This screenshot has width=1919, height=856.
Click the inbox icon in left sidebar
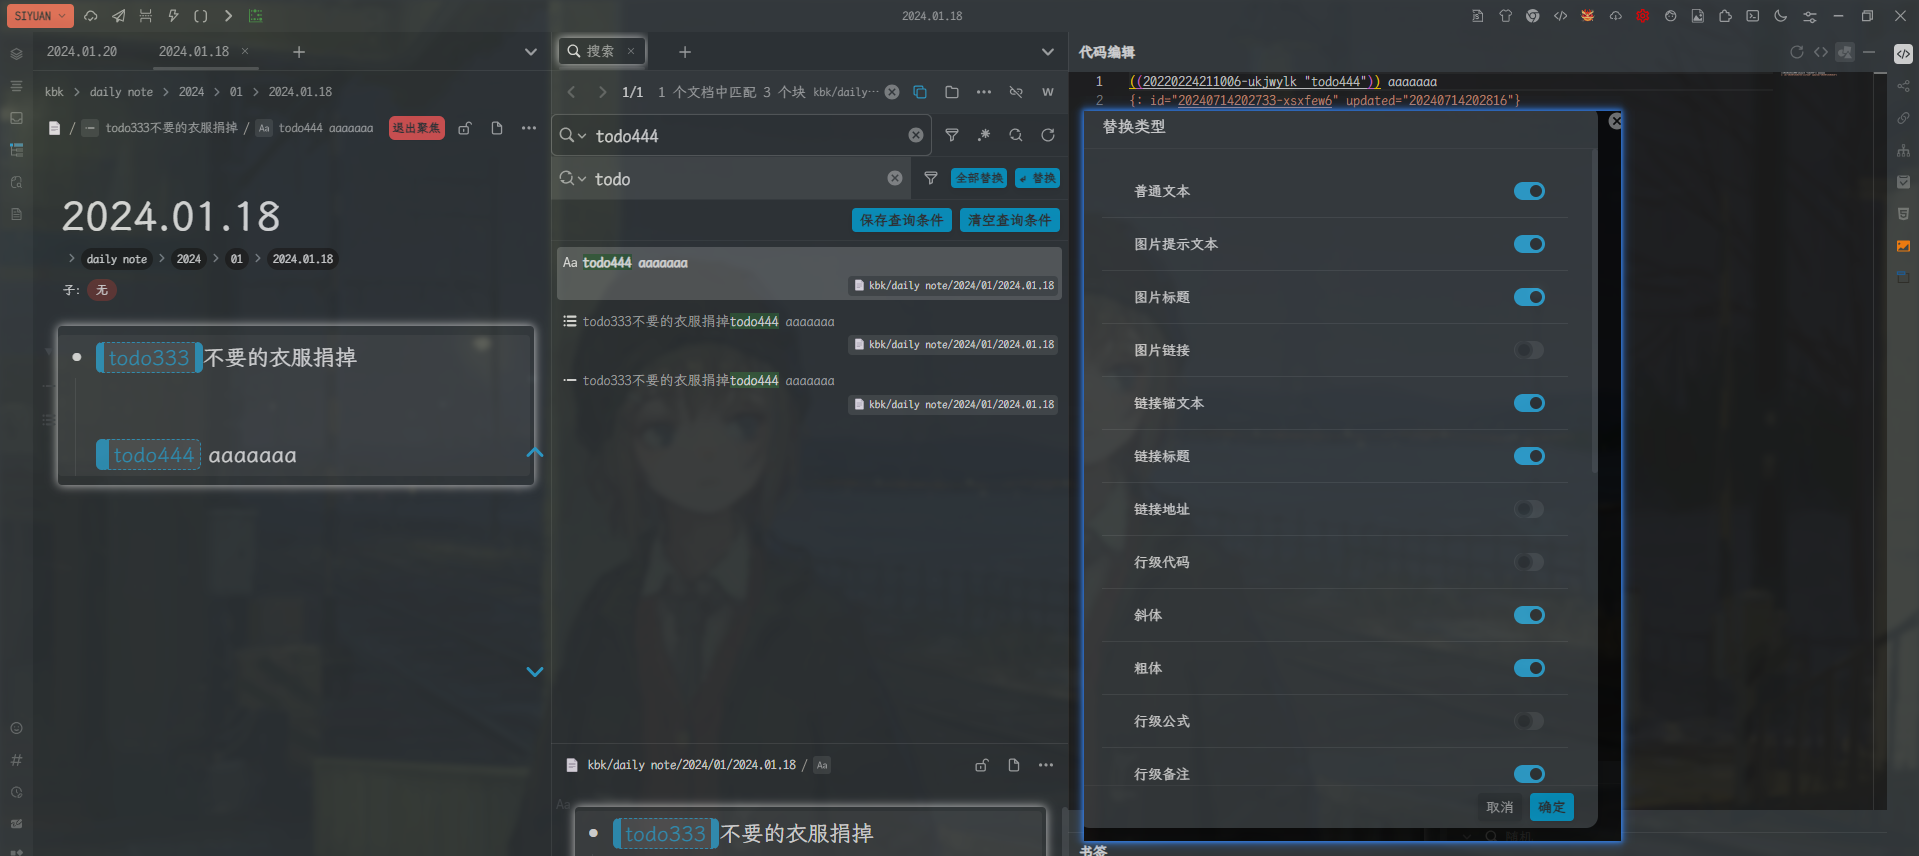click(16, 118)
